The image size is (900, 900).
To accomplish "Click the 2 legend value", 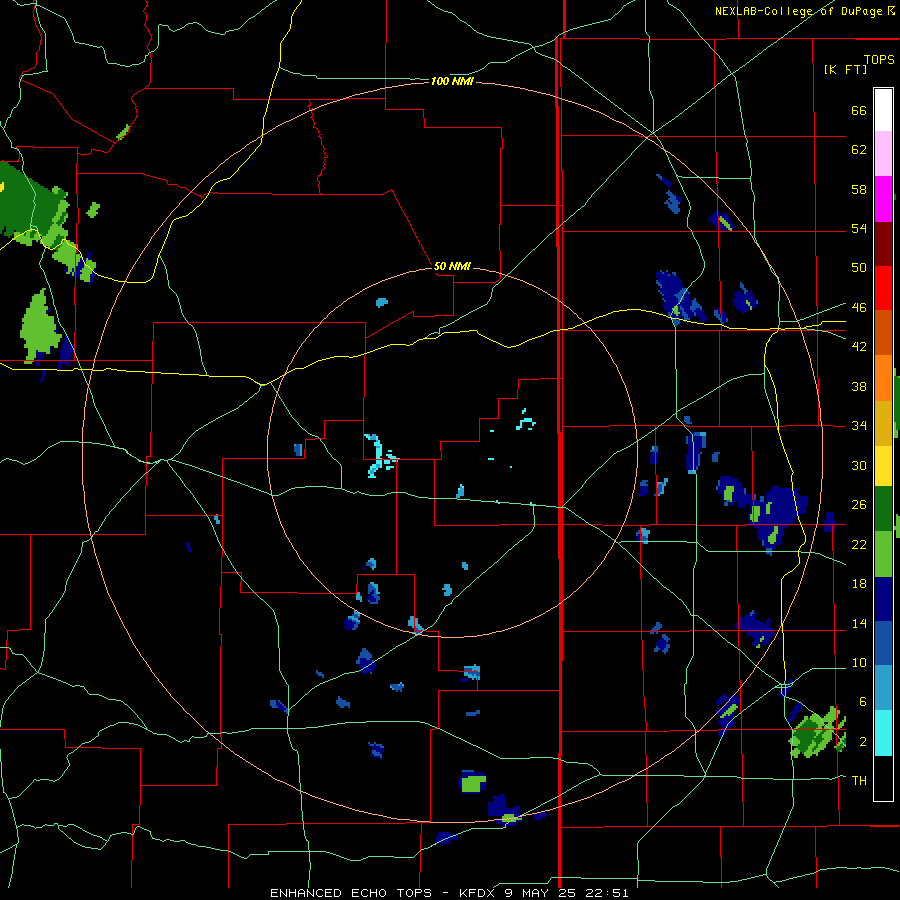I will 862,741.
